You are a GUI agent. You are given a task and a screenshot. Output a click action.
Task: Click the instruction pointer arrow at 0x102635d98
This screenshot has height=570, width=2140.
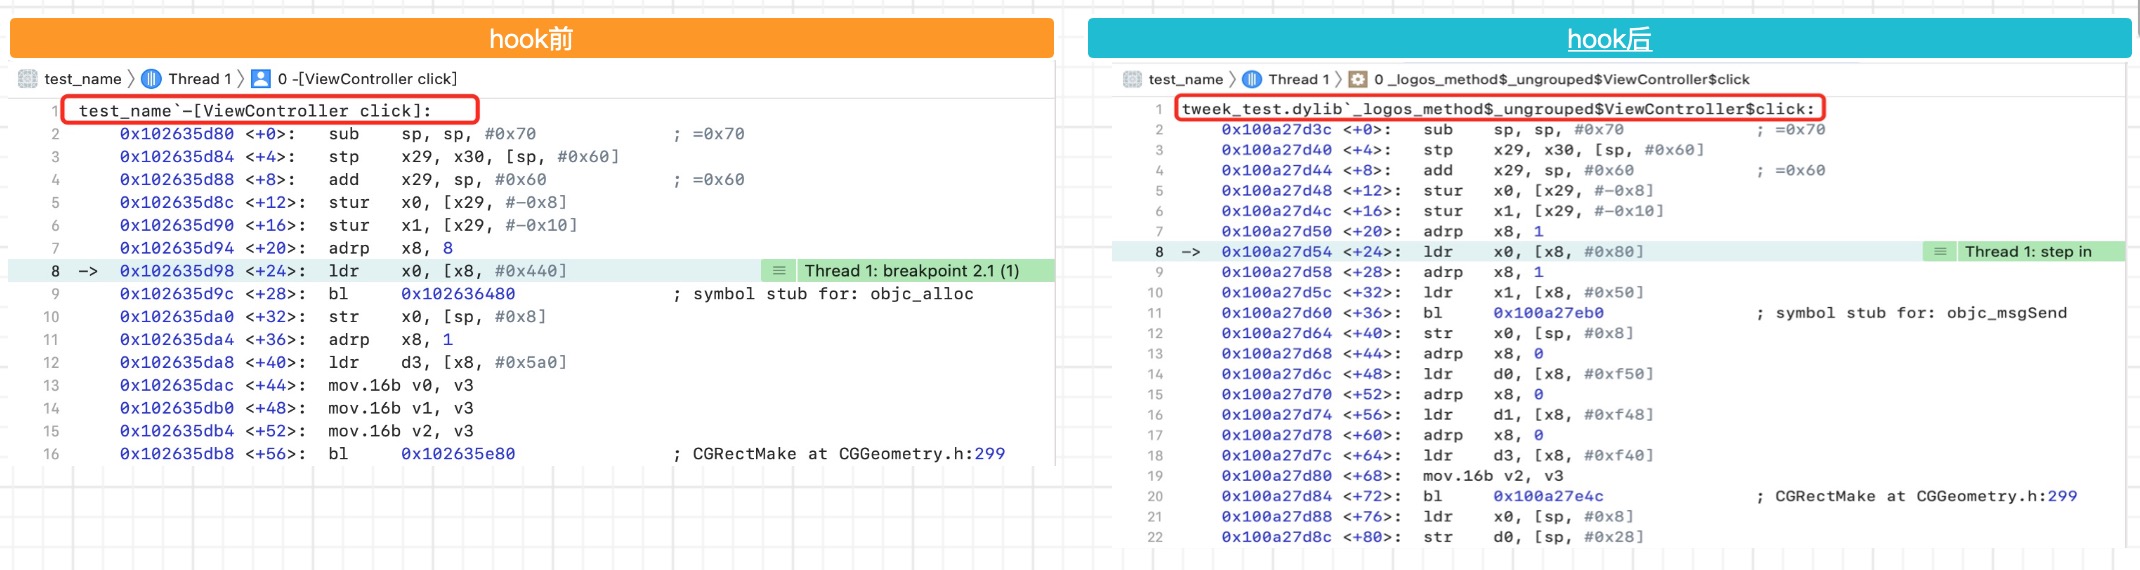(88, 271)
